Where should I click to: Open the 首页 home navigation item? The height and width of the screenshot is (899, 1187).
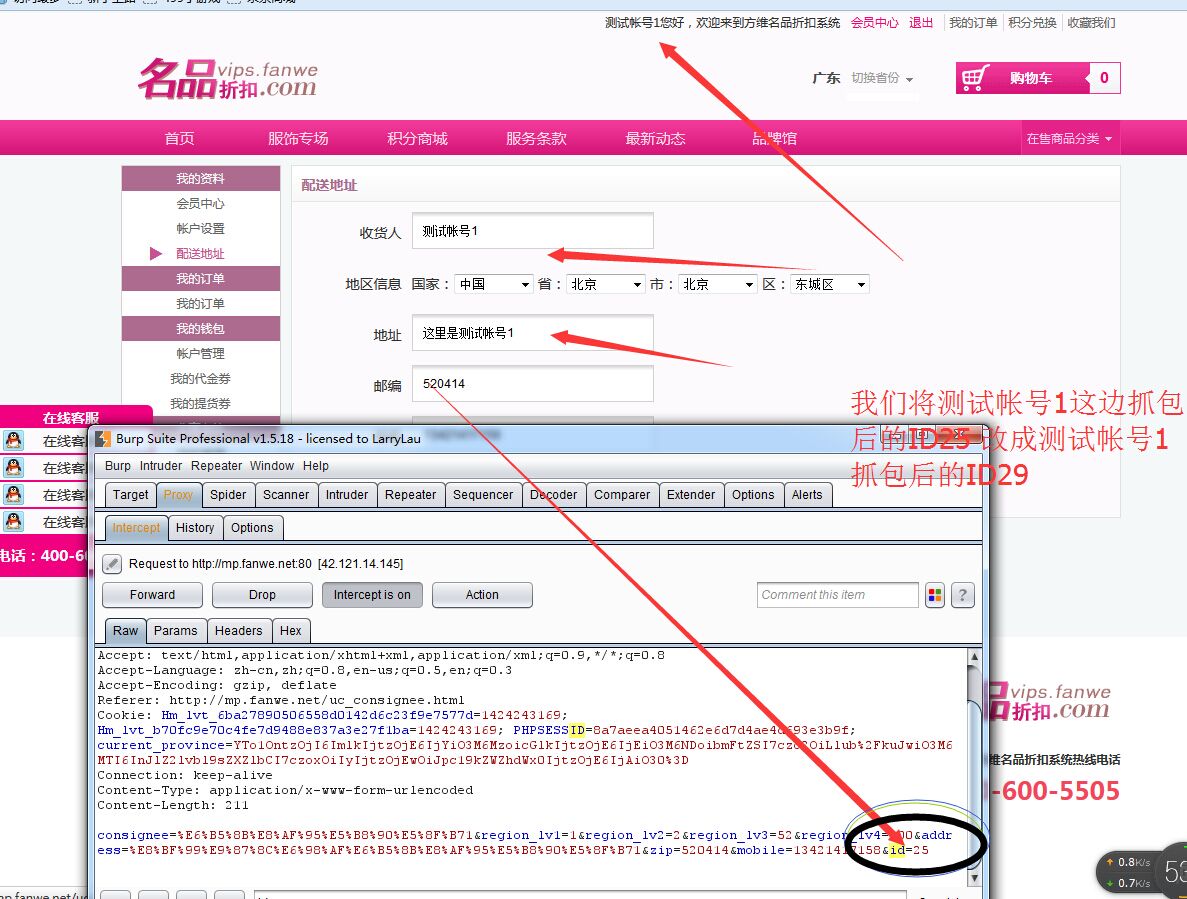click(x=179, y=138)
